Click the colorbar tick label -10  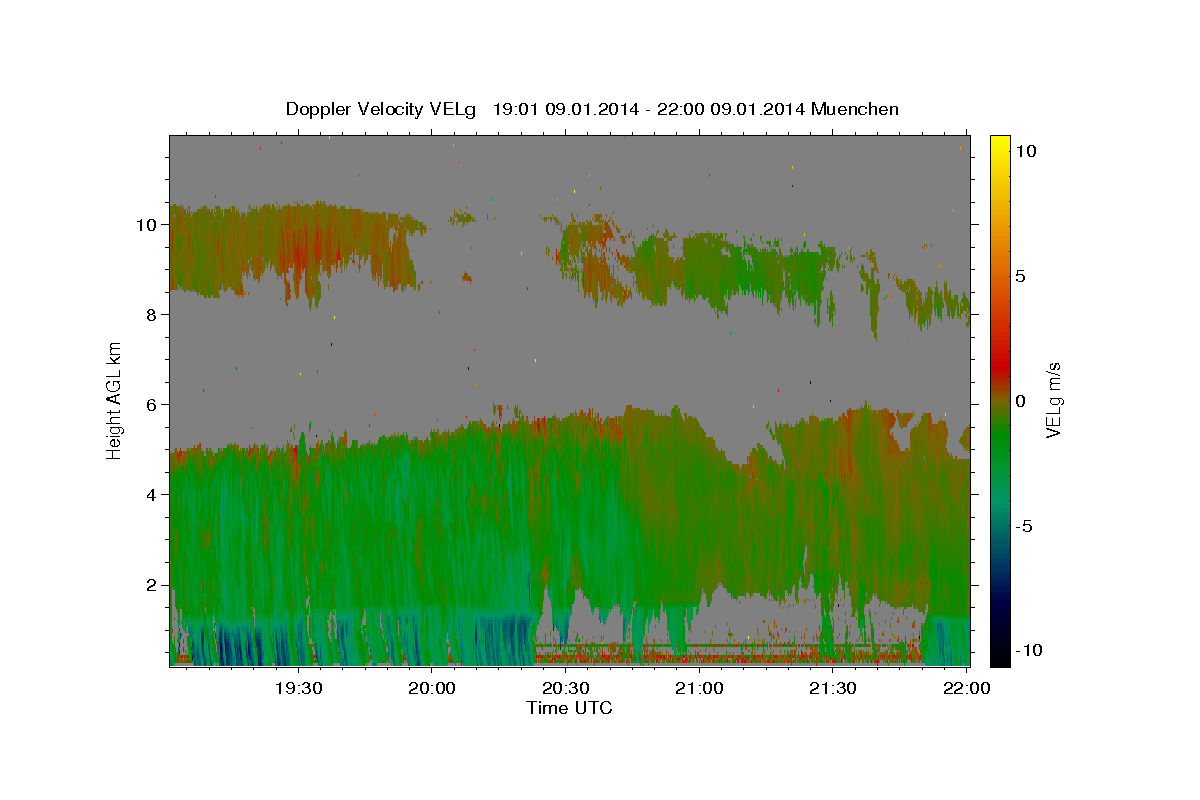[1027, 651]
